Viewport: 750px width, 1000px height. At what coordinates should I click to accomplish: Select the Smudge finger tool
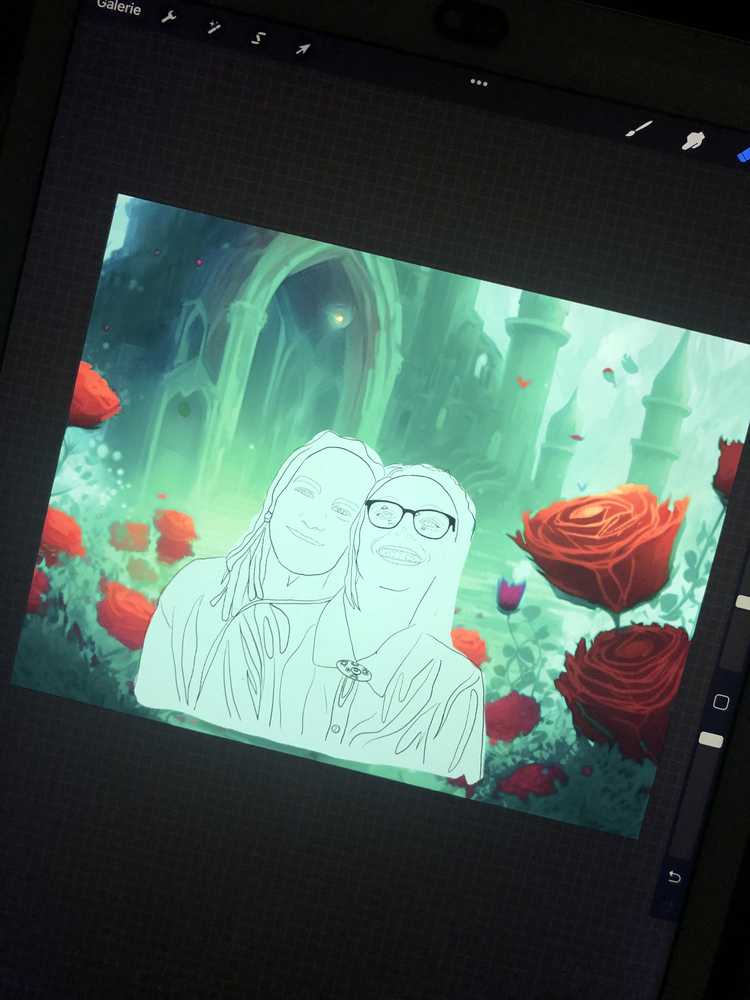pyautogui.click(x=693, y=141)
